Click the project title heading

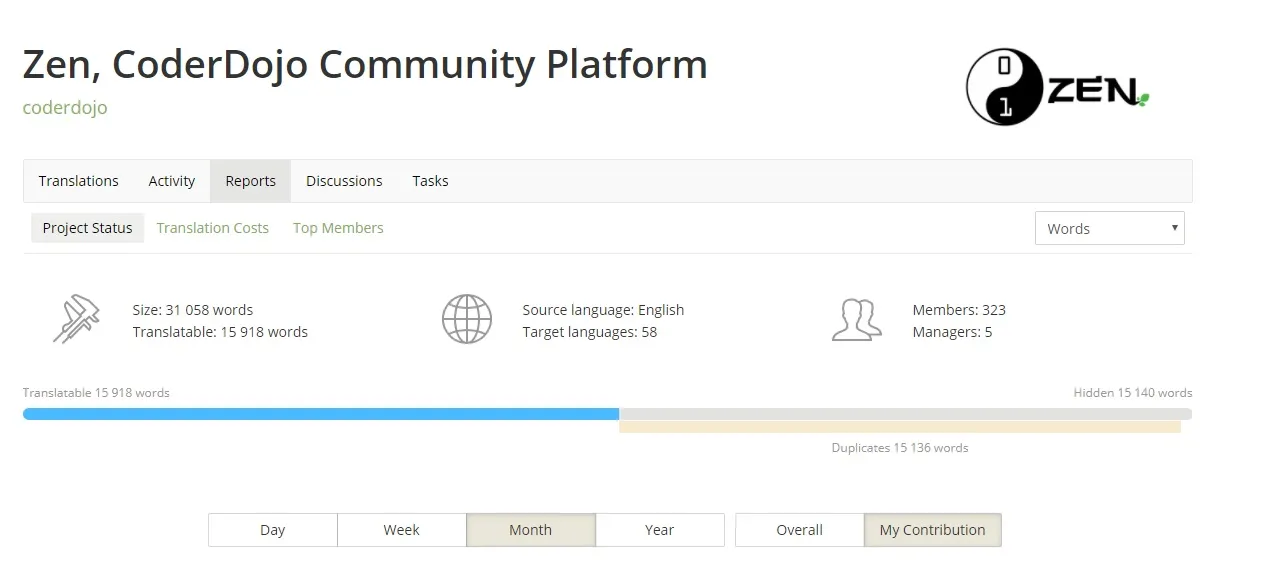pos(365,64)
